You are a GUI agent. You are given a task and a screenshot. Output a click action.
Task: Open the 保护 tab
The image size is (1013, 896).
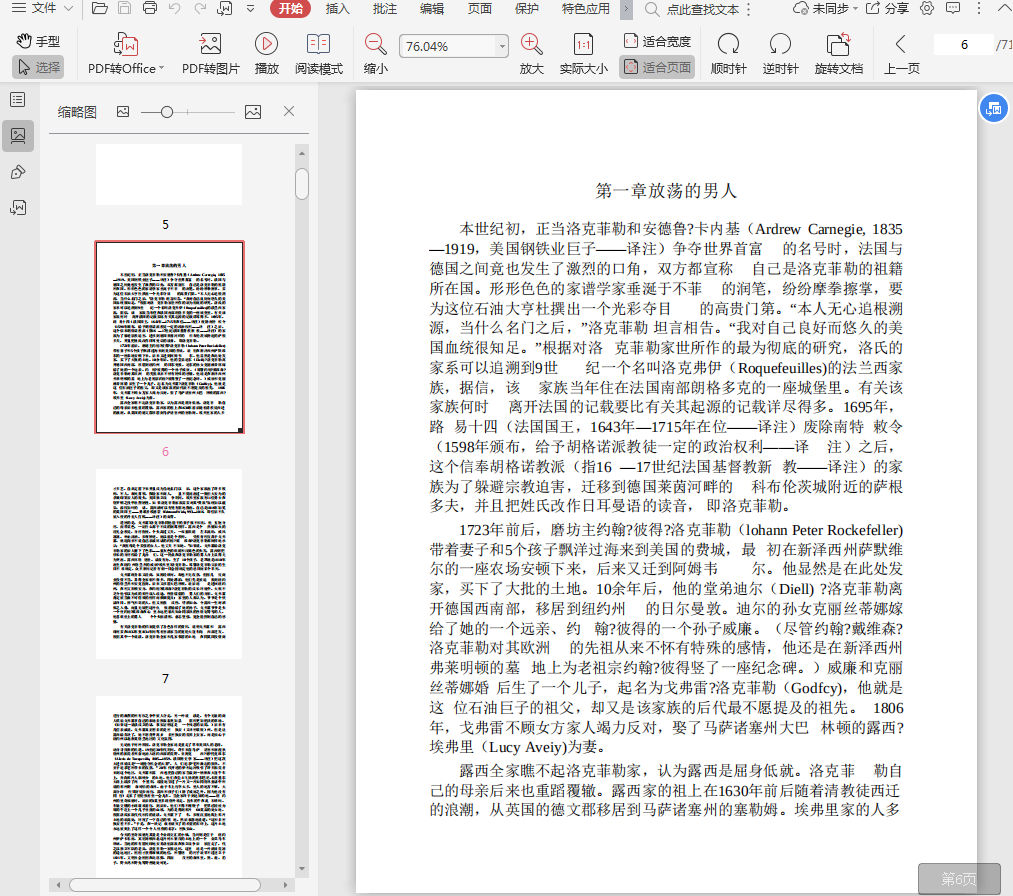click(x=527, y=8)
